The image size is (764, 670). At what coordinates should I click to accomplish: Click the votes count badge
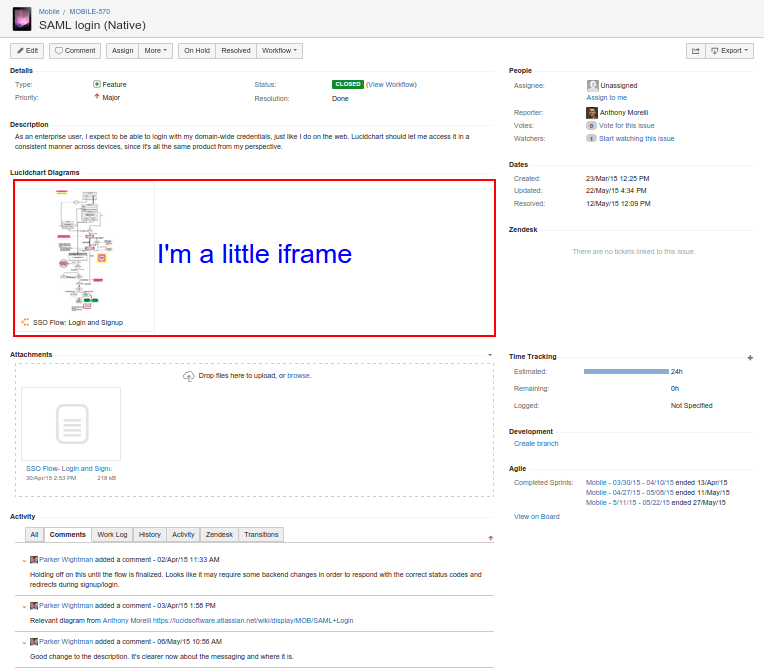(x=591, y=126)
